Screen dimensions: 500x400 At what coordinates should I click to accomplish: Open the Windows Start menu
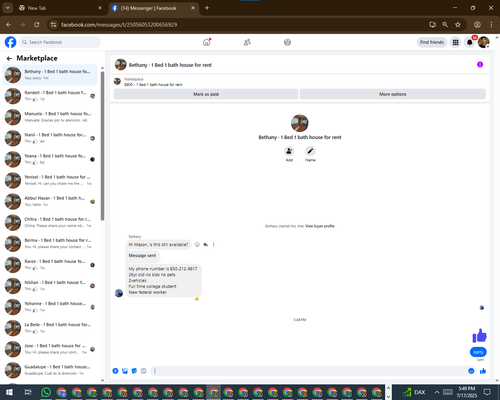9,392
